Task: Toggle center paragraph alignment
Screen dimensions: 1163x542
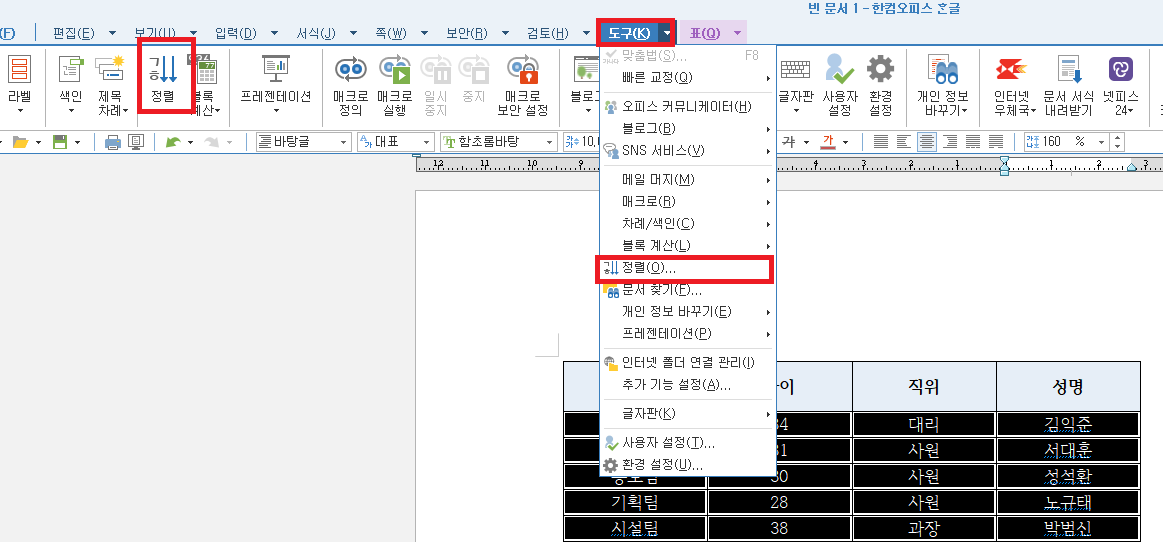Action: tap(926, 142)
